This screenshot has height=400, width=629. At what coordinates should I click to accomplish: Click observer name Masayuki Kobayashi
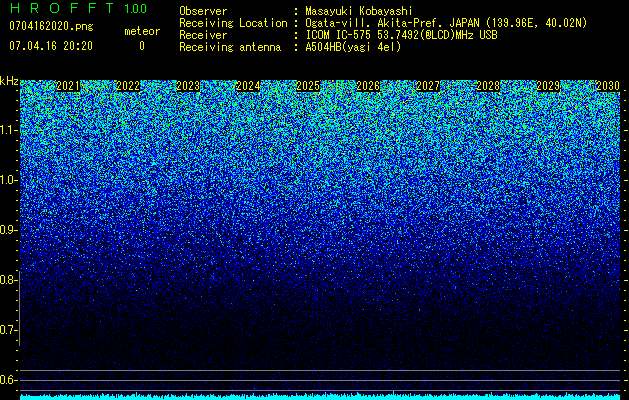358,11
